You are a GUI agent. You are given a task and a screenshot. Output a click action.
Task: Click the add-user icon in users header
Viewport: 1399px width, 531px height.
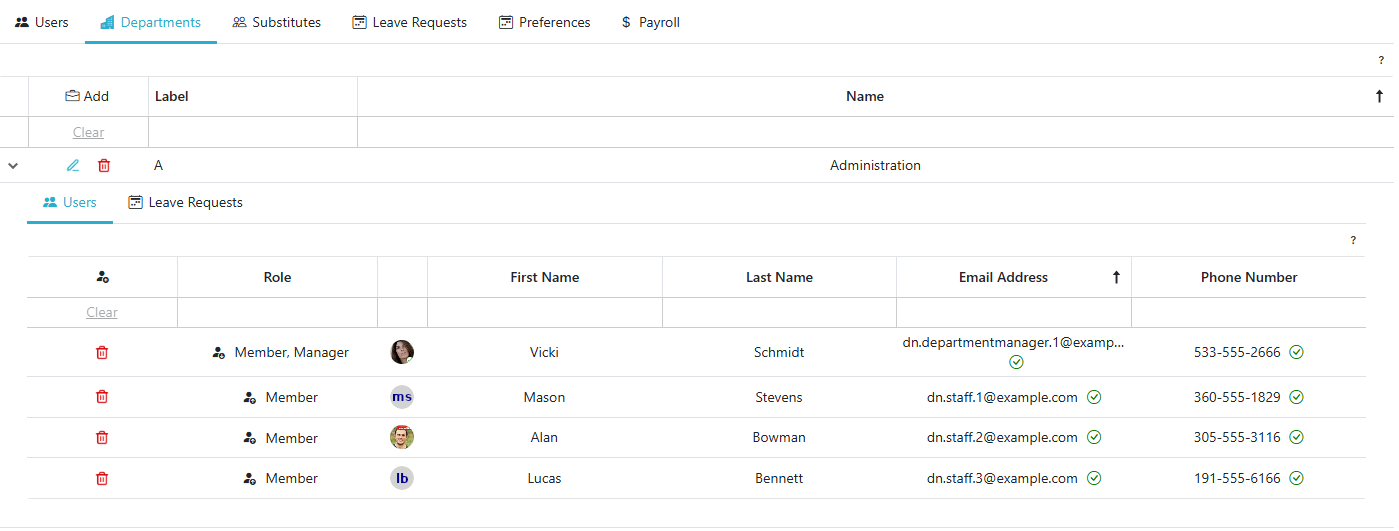click(102, 277)
